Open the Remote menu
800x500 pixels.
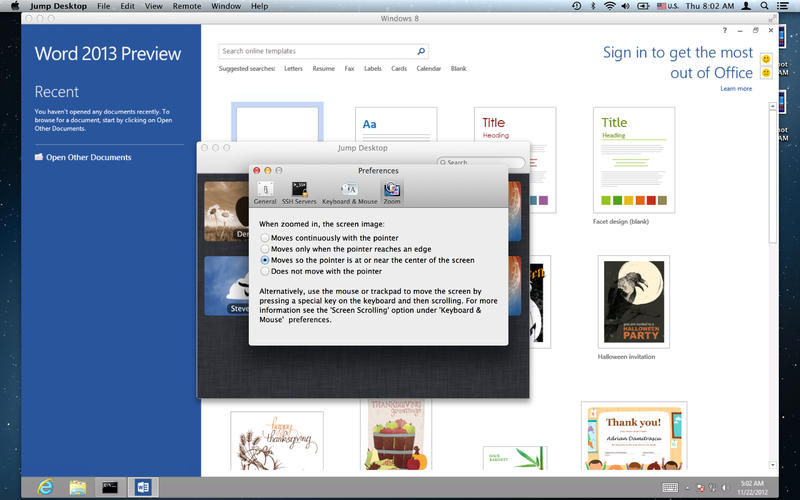click(x=187, y=6)
